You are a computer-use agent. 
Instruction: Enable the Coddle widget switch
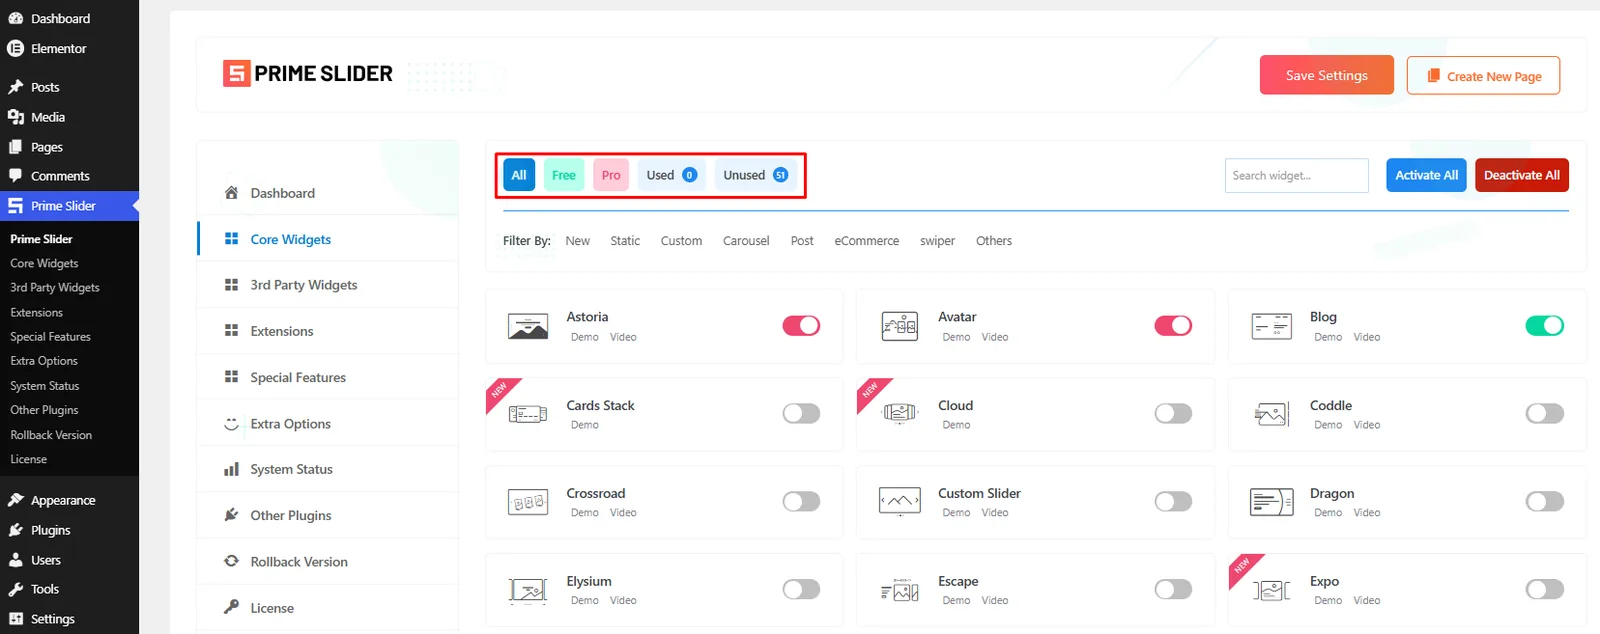coord(1544,413)
